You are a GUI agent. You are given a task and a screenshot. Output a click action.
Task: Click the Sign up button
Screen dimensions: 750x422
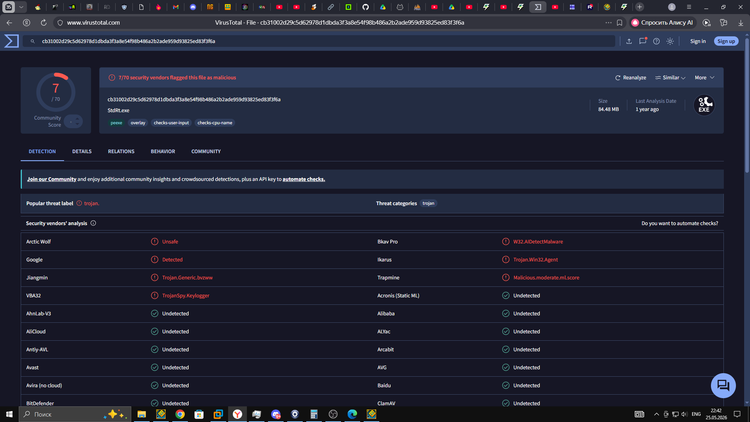[x=726, y=41]
